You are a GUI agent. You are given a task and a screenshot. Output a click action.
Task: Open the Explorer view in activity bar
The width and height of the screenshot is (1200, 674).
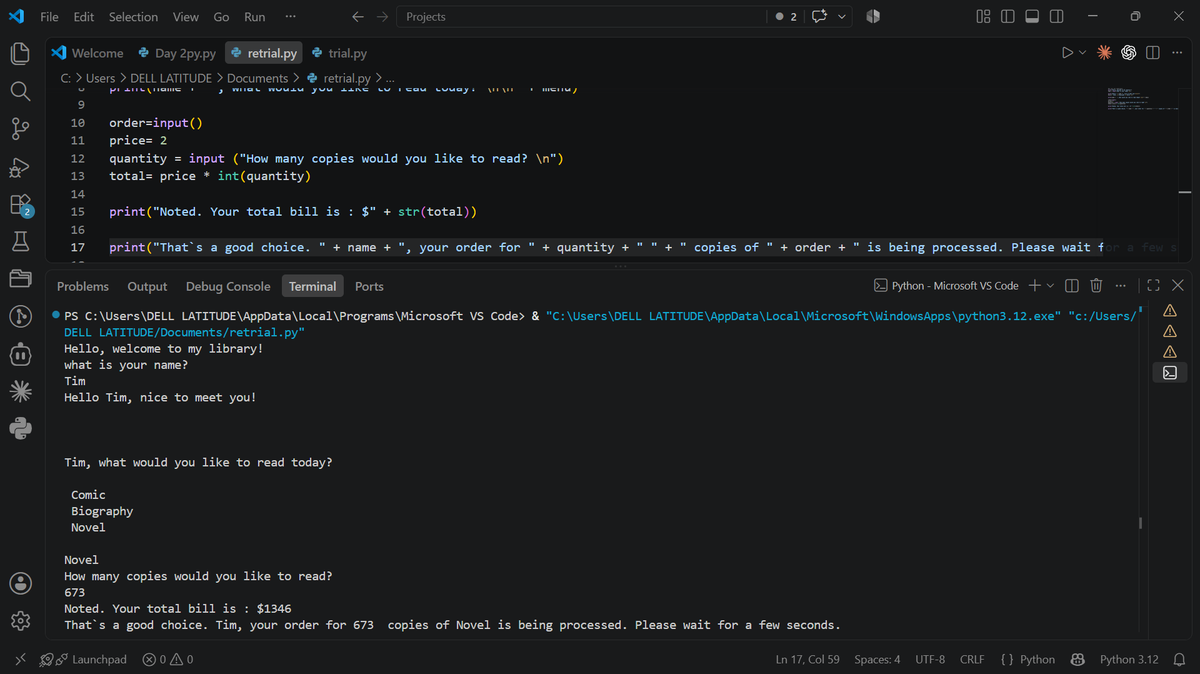(20, 53)
